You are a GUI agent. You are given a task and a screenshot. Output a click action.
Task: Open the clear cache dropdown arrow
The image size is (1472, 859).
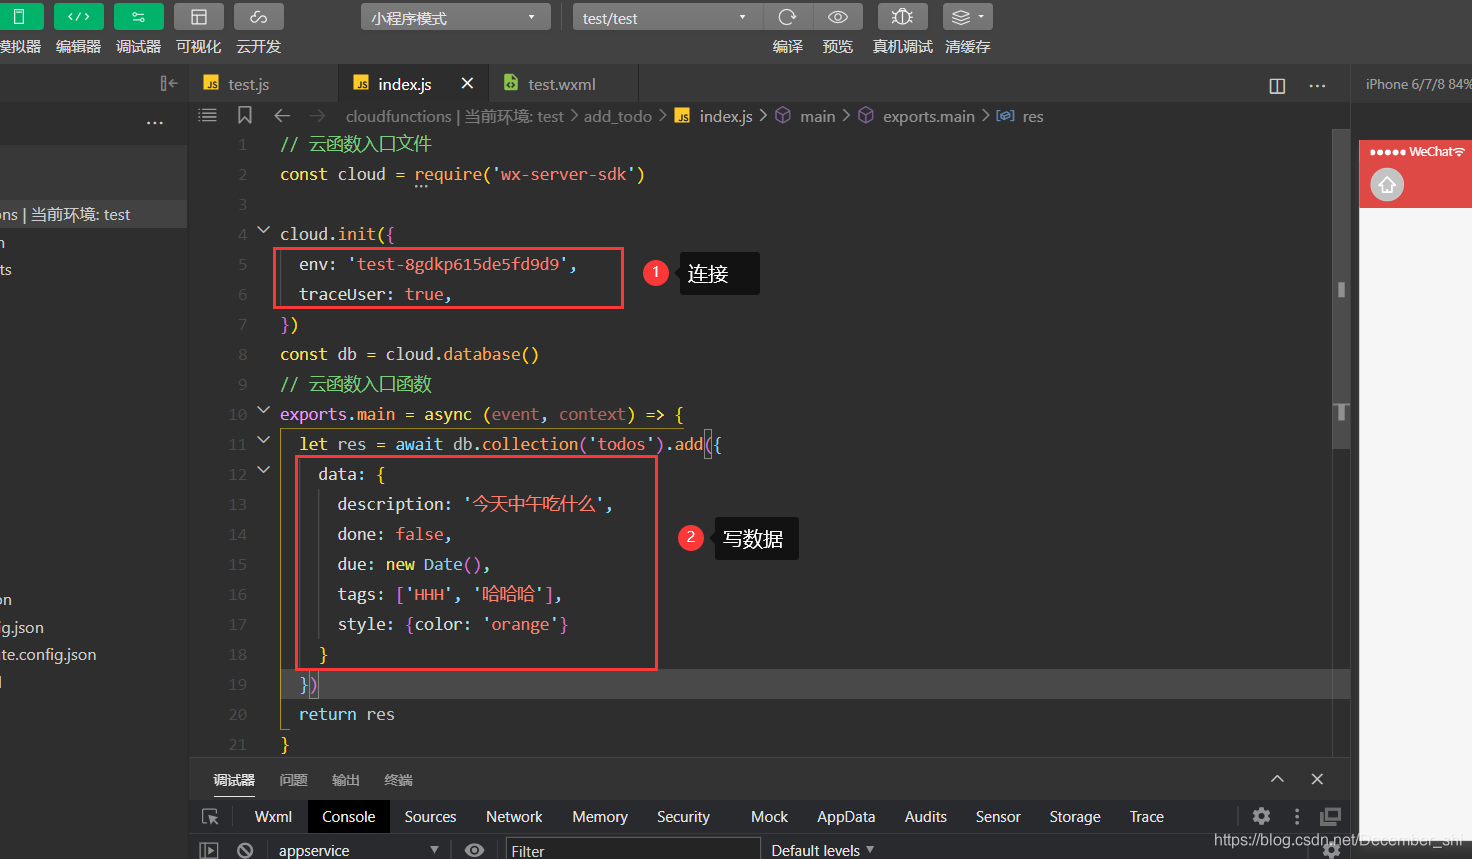point(982,17)
